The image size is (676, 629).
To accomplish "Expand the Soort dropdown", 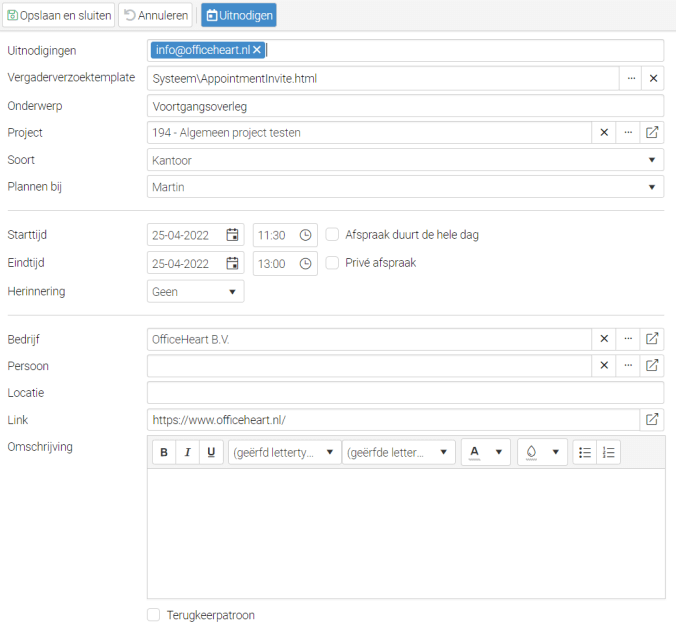I will (x=652, y=160).
